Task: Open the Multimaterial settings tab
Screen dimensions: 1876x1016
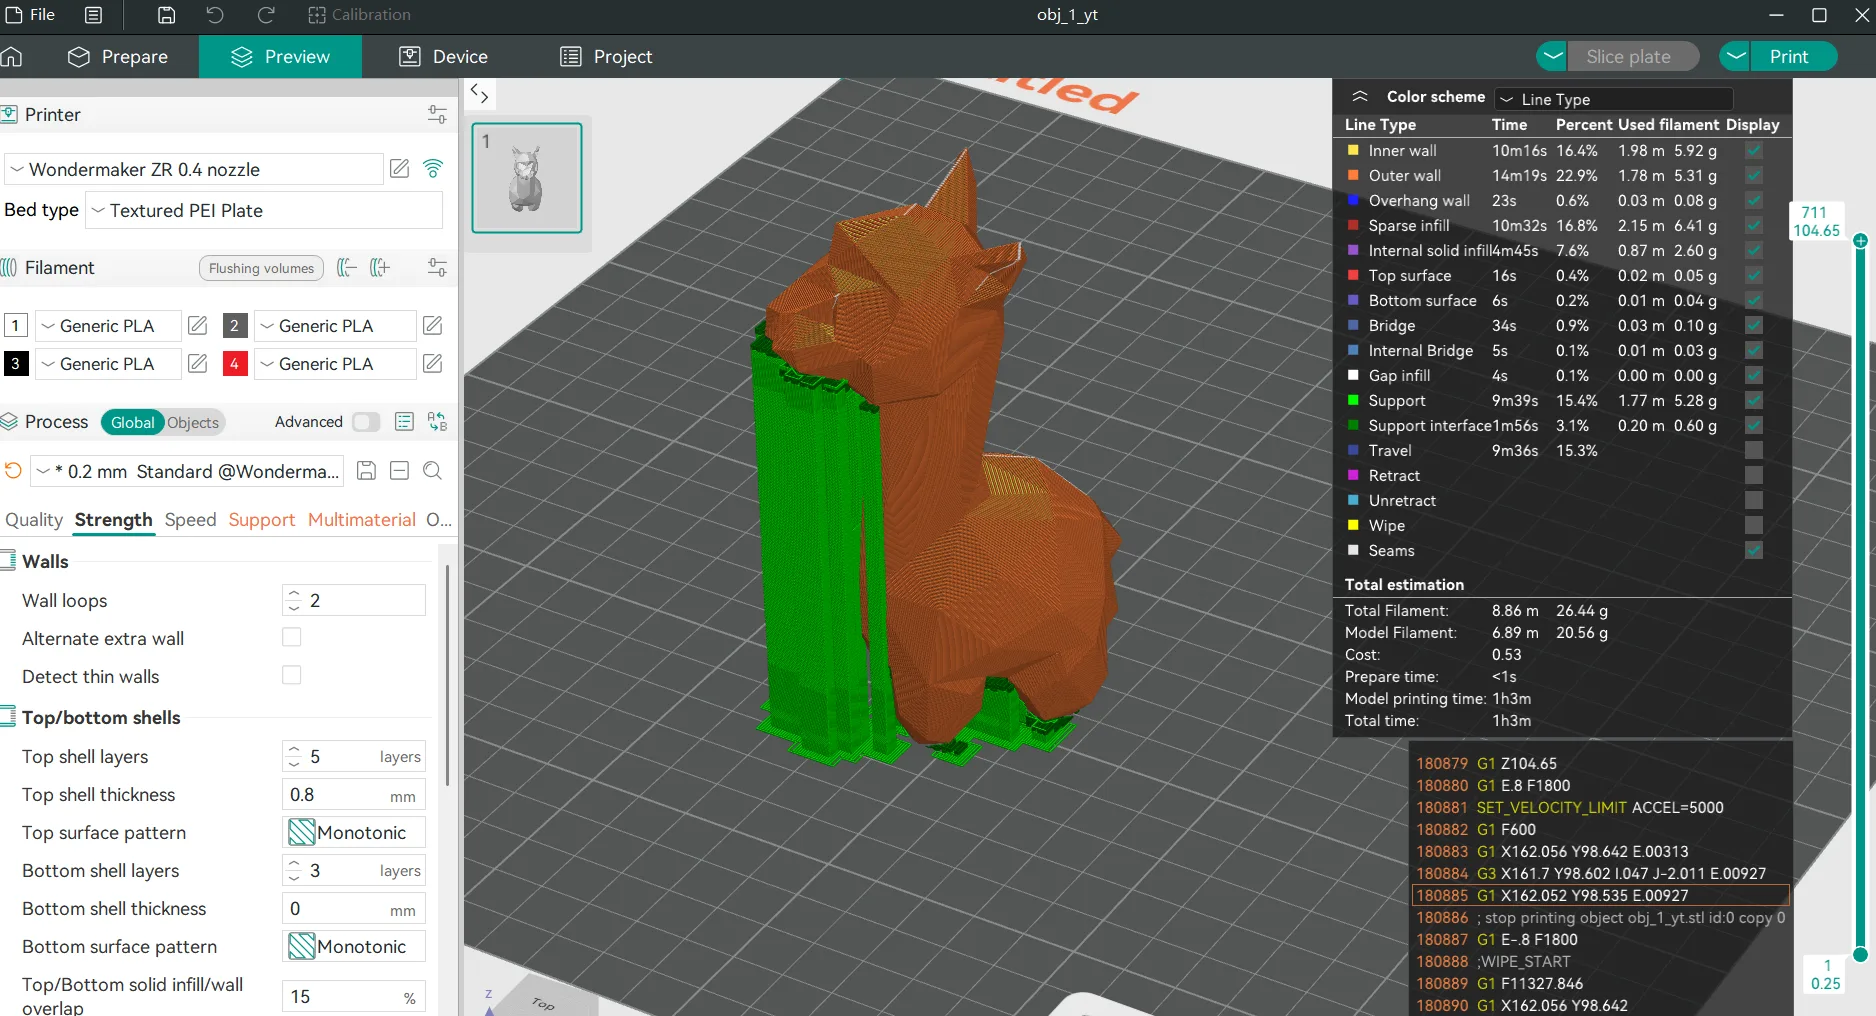Action: click(x=362, y=520)
